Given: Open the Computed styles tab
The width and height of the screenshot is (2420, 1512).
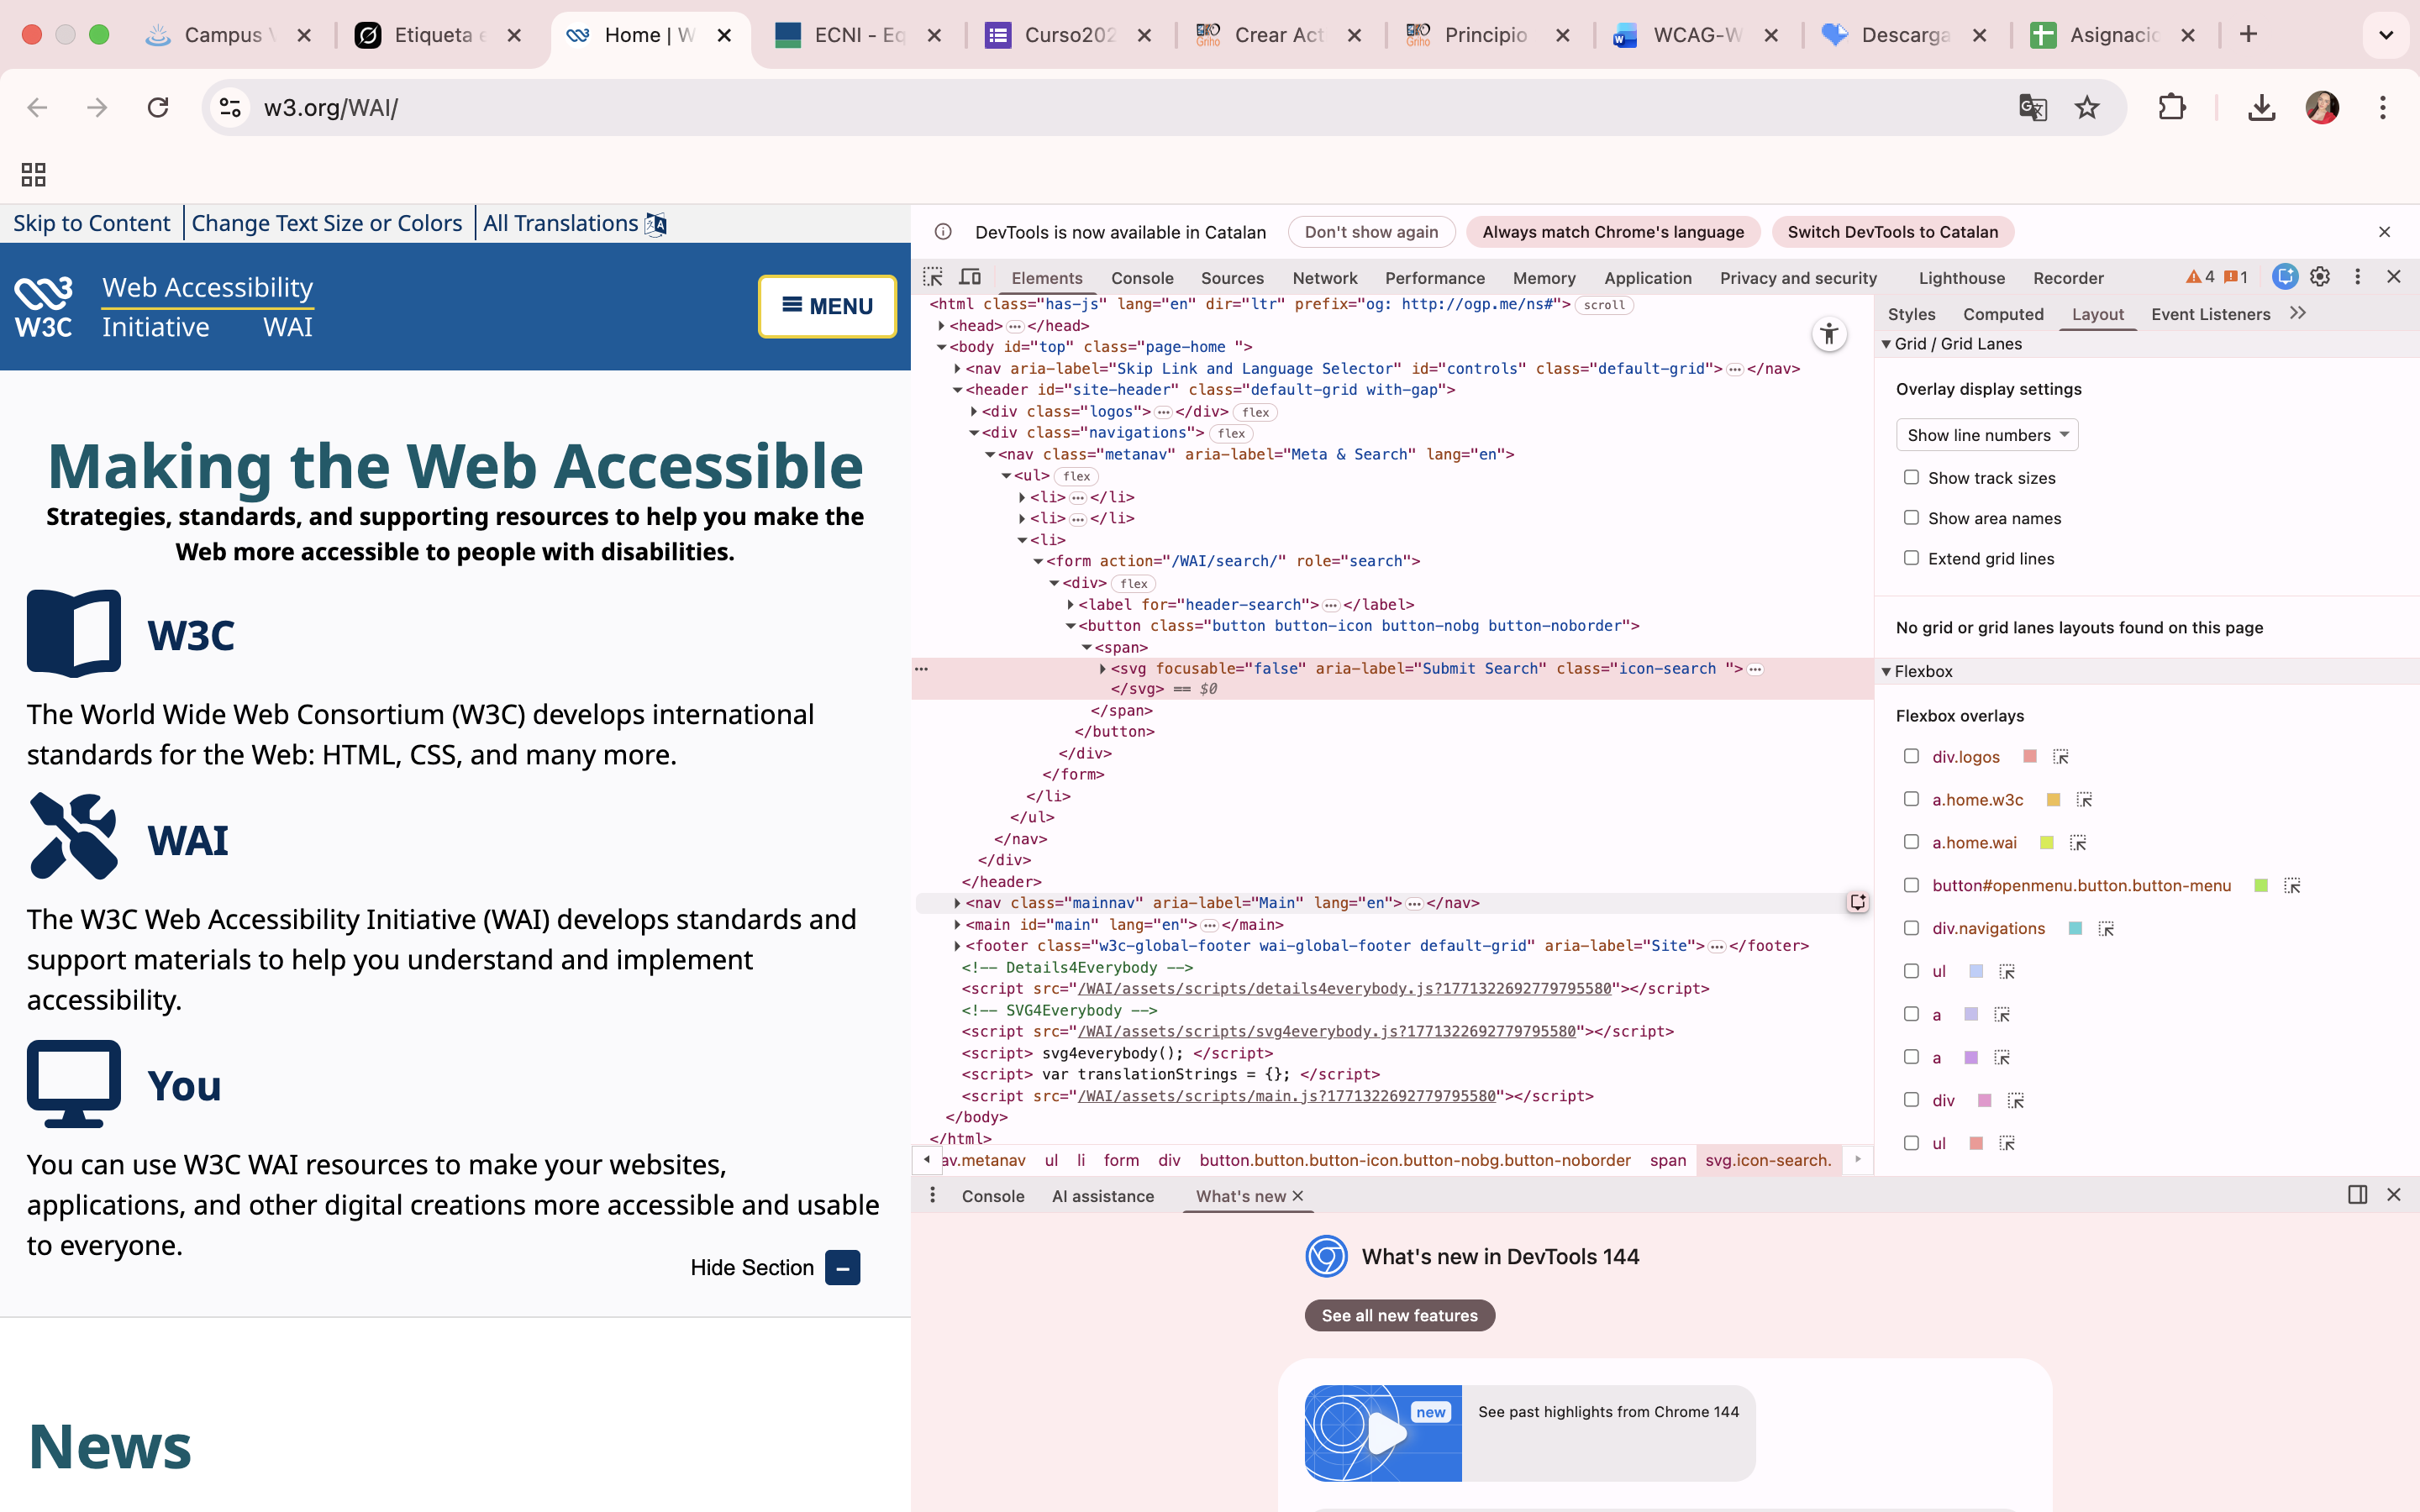Looking at the screenshot, I should pyautogui.click(x=2002, y=314).
